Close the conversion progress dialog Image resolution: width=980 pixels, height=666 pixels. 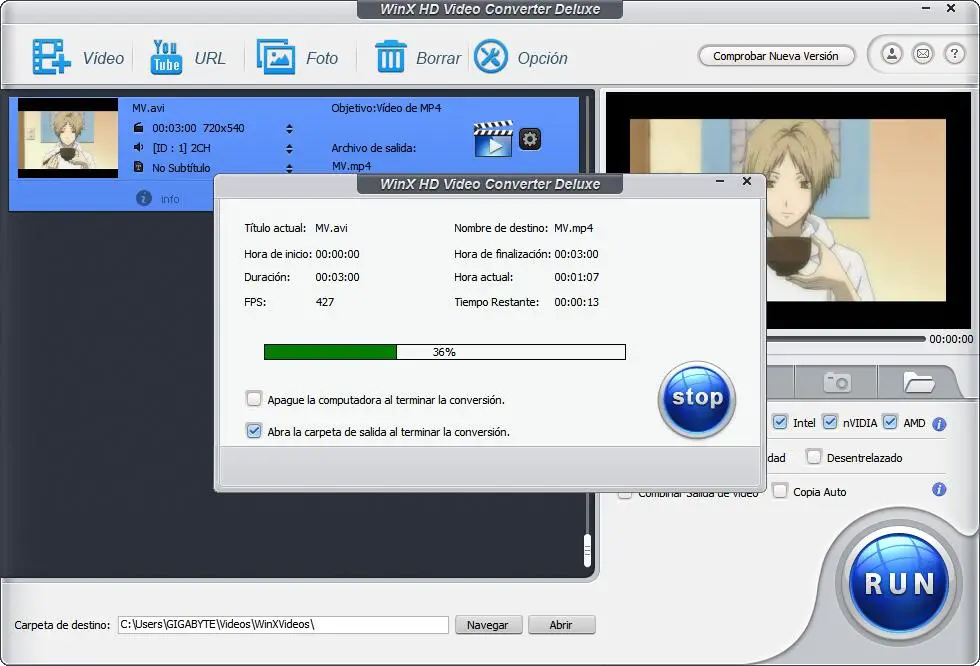pyautogui.click(x=746, y=181)
